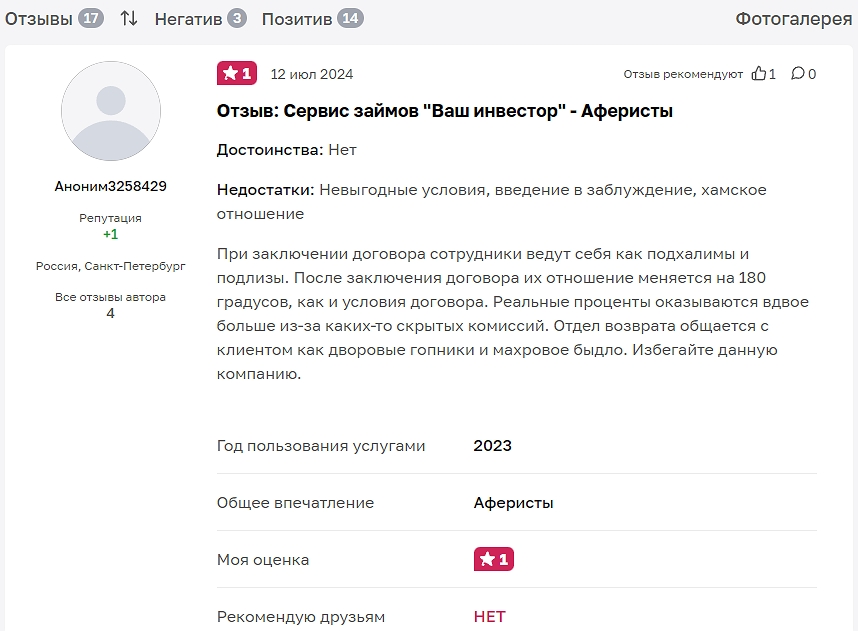Click the red one-star rating badge near date
Image resolution: width=858 pixels, height=631 pixels.
click(x=236, y=73)
